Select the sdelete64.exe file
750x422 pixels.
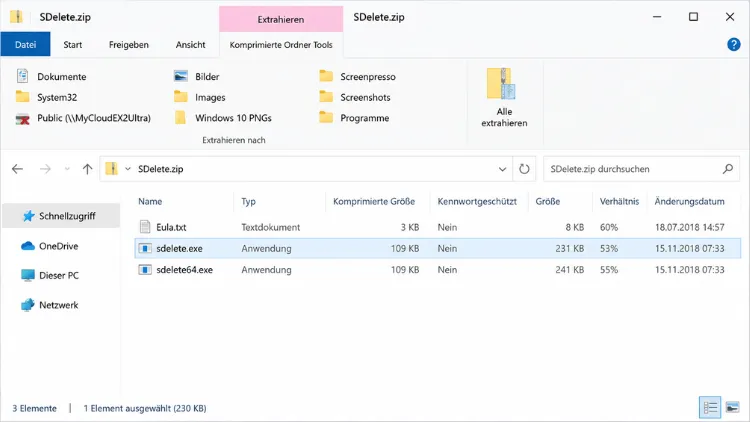pos(185,269)
